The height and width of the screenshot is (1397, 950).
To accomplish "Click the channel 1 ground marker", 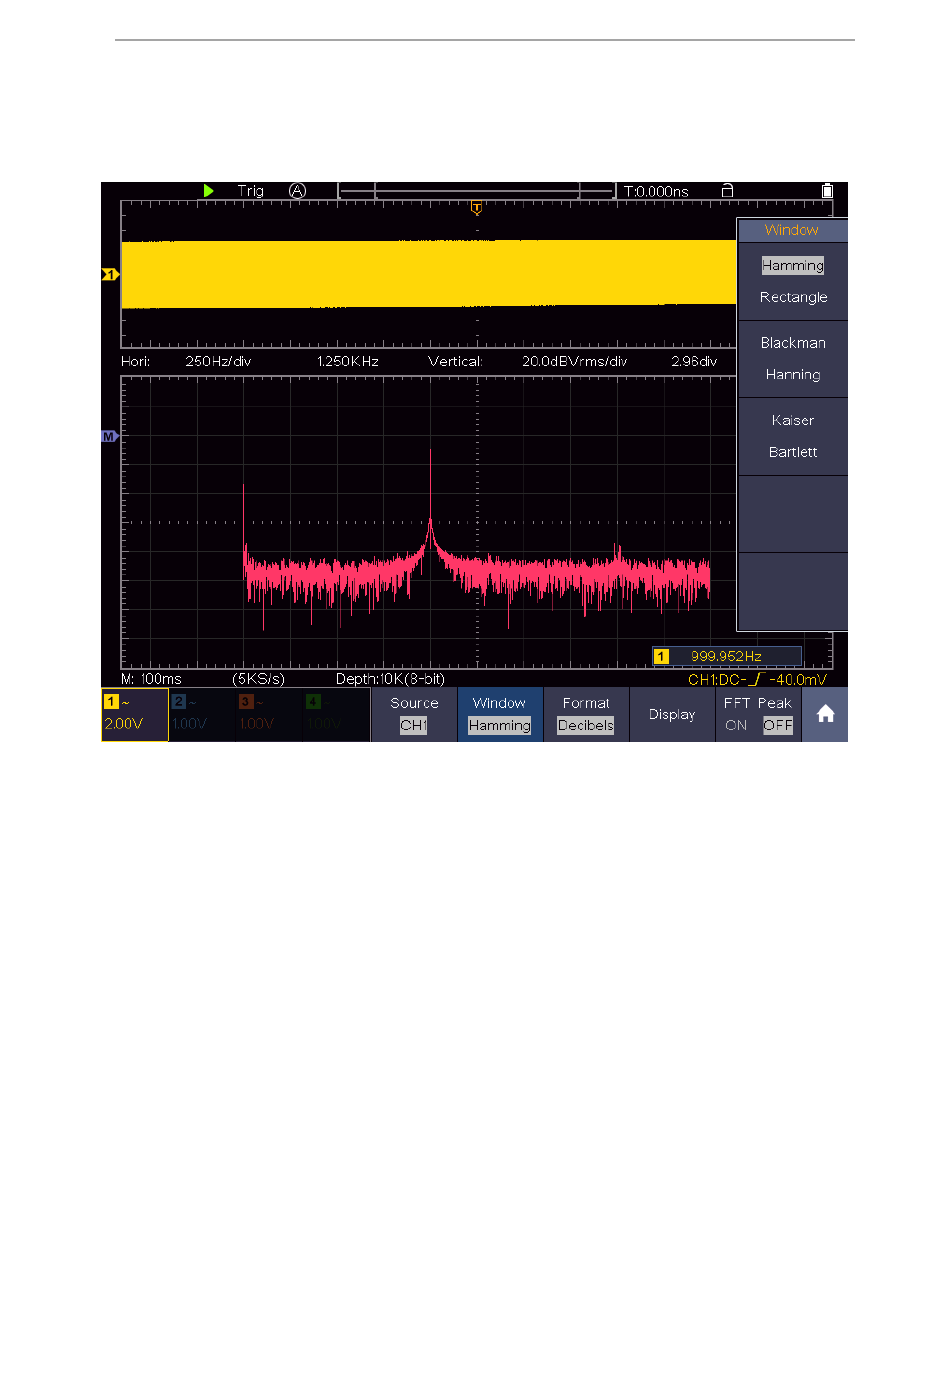I will [110, 274].
